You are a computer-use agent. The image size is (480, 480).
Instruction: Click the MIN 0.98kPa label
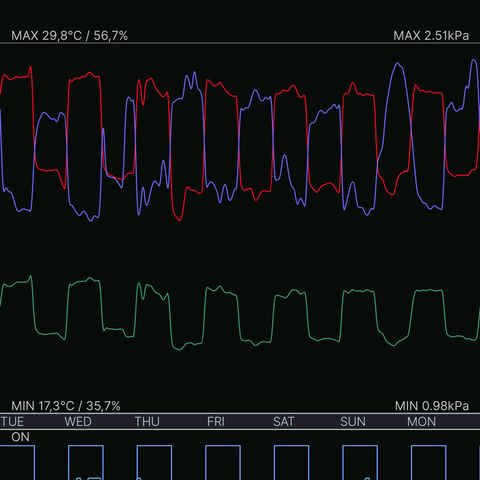click(x=432, y=406)
